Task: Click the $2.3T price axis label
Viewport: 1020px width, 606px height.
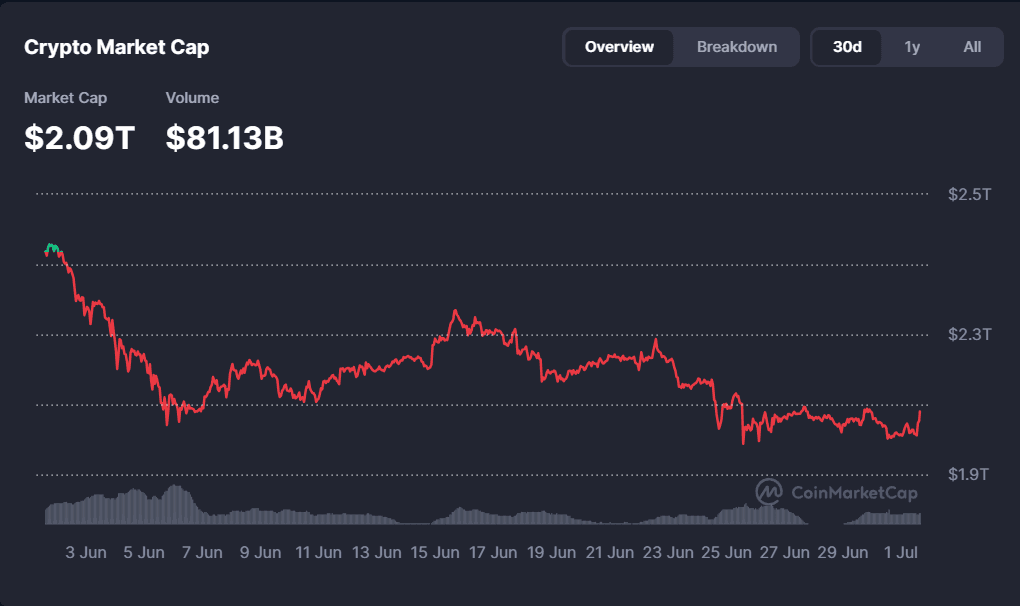Action: tap(969, 334)
